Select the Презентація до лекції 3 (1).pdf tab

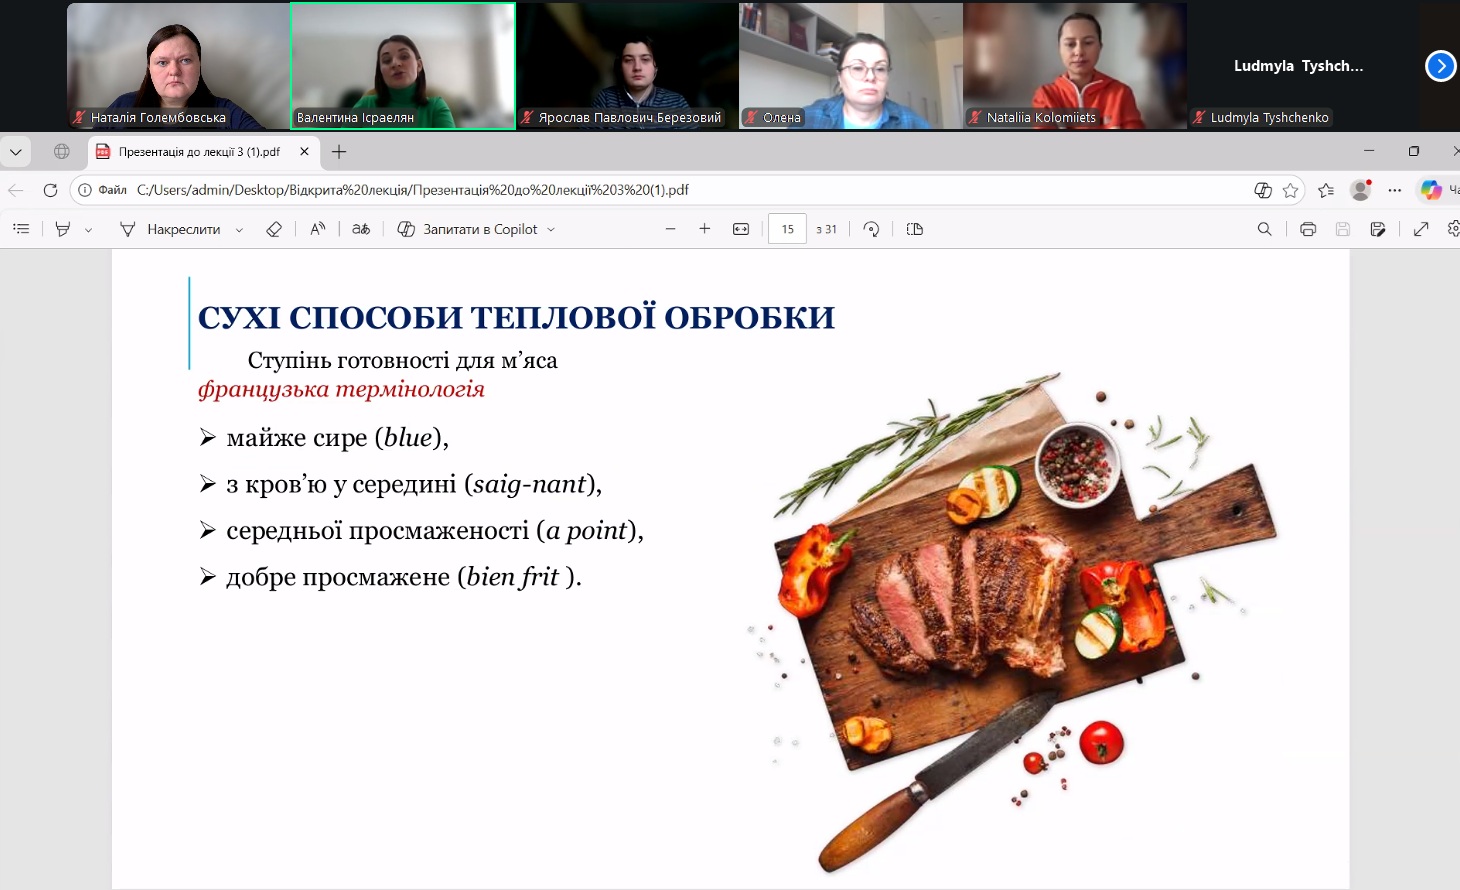(203, 152)
